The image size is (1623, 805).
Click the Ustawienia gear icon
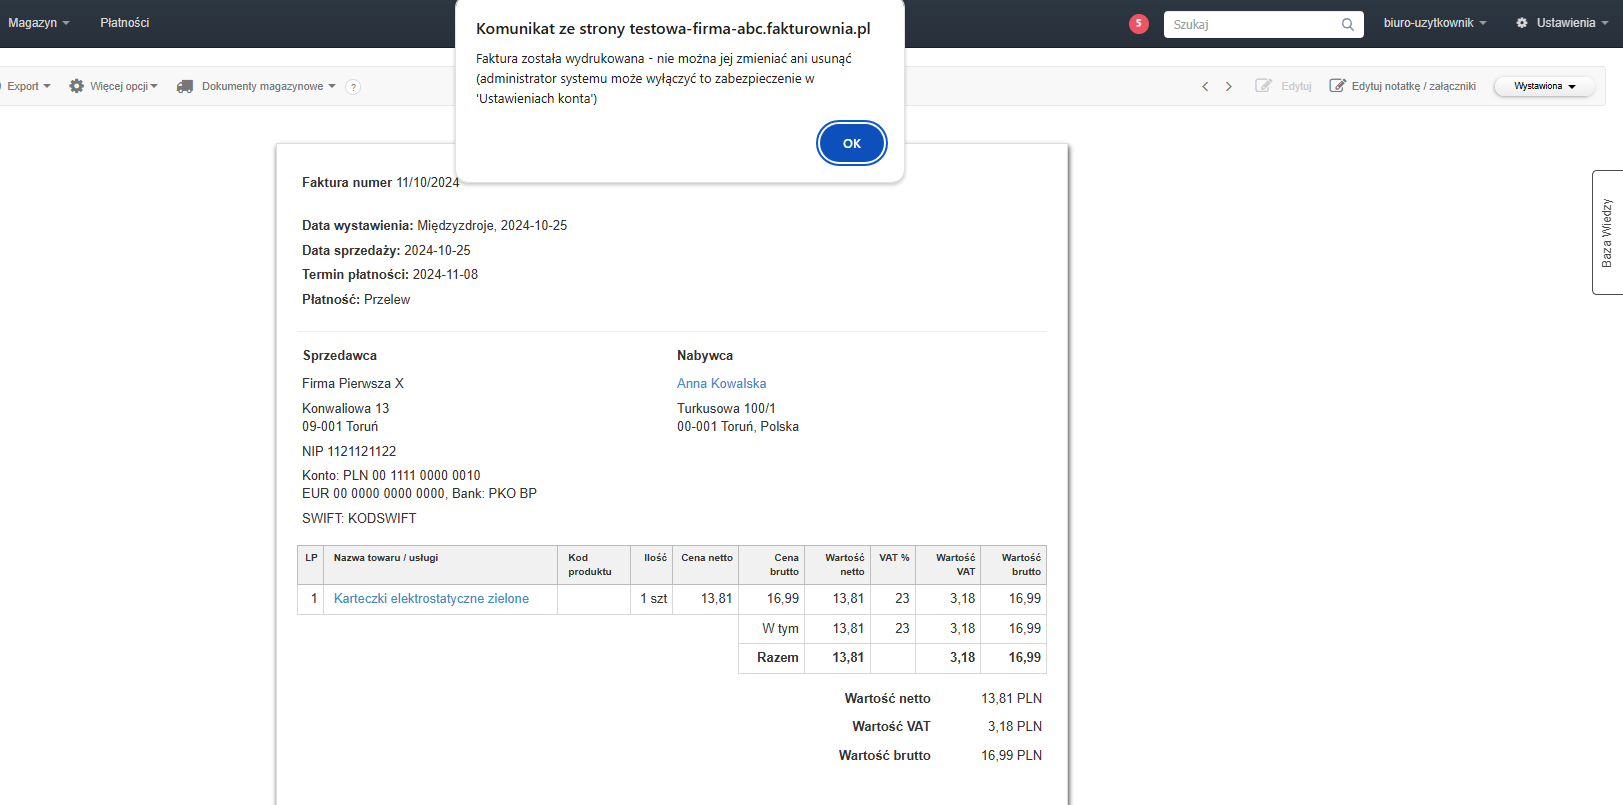(1522, 23)
